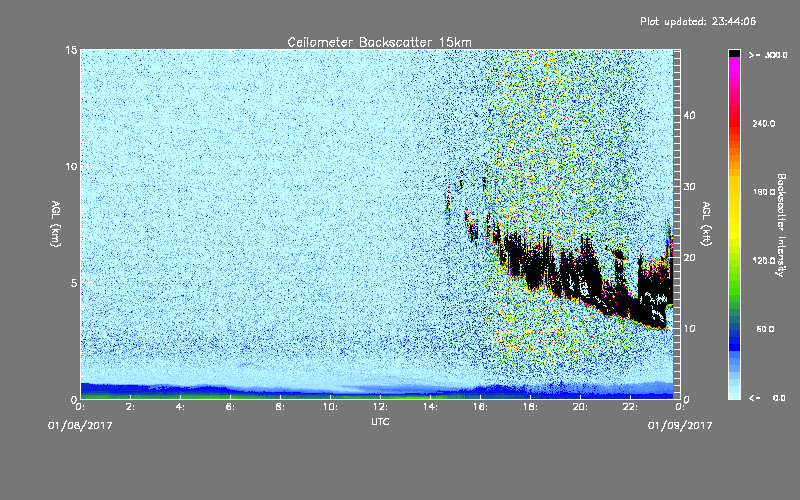The width and height of the screenshot is (800, 500).
Task: Click the "AGL (km)" axis label
Action: point(56,224)
